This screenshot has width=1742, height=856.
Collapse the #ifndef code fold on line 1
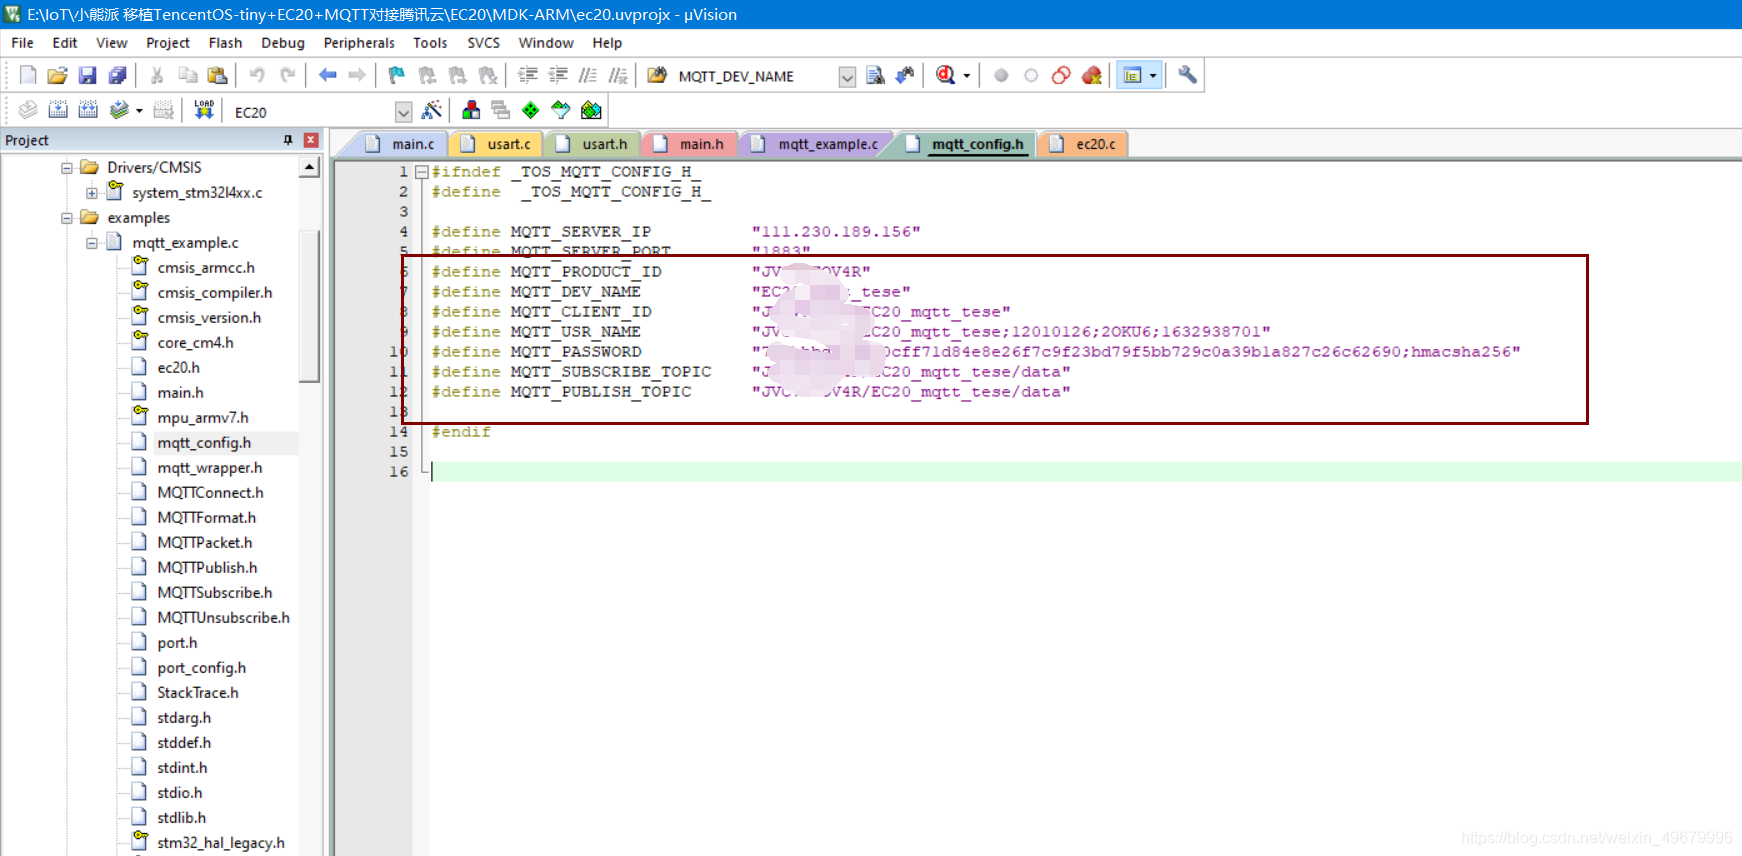[422, 172]
